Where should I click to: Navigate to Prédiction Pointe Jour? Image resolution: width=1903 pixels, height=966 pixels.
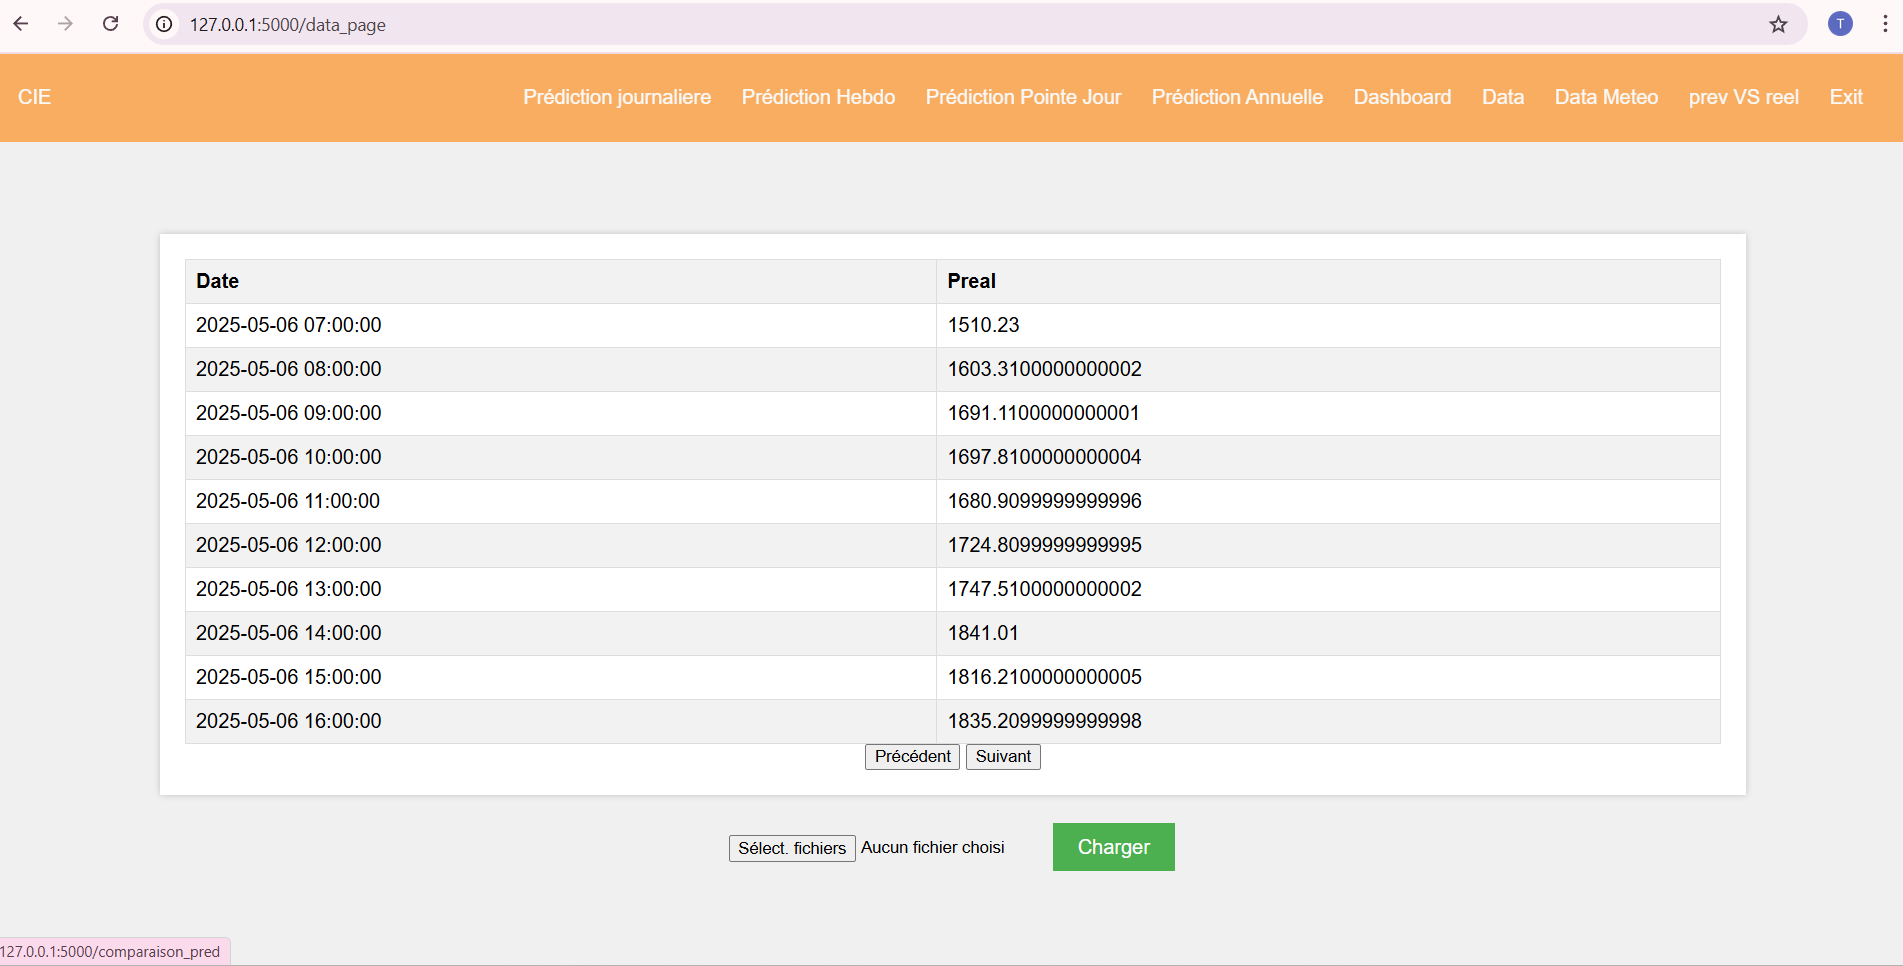tap(1023, 97)
